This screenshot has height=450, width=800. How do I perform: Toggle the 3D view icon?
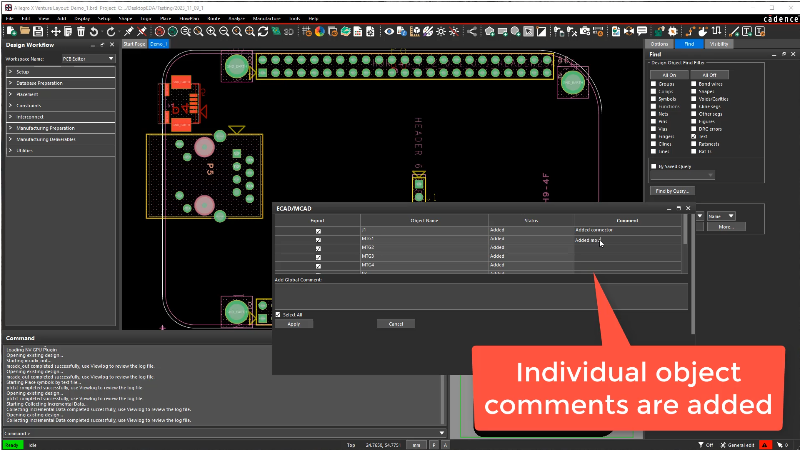click(x=285, y=31)
